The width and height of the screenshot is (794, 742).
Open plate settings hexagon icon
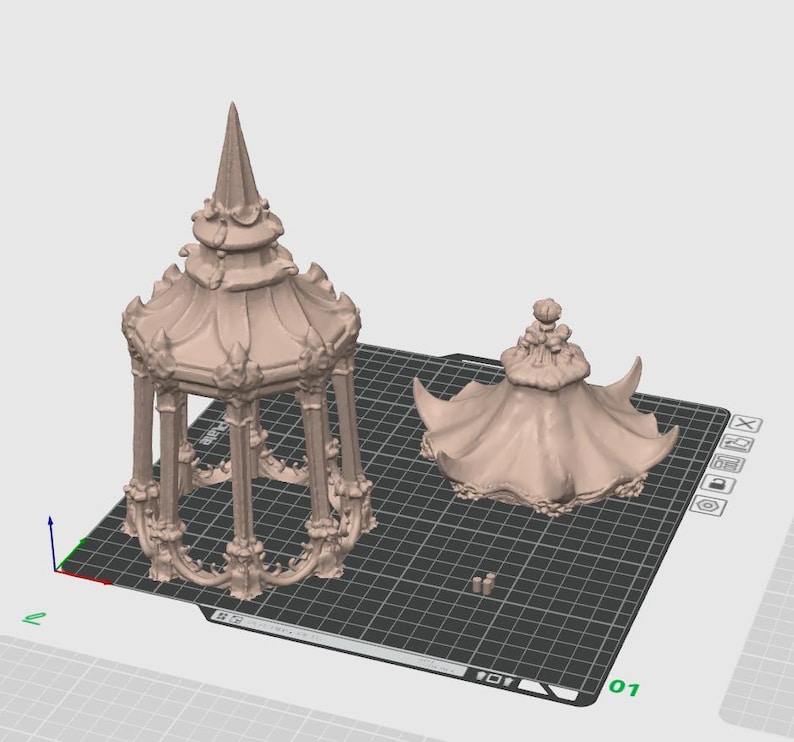[x=710, y=505]
